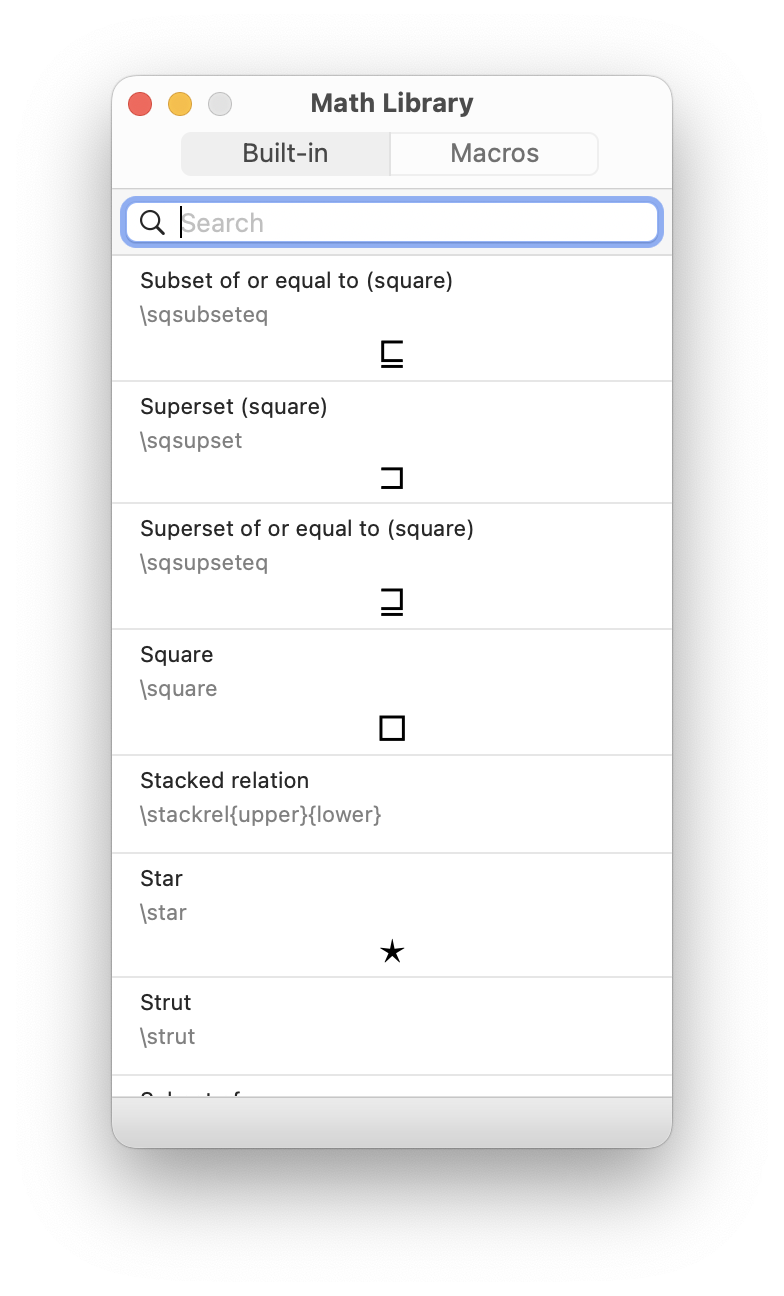Click the black star symbol preview

(392, 952)
